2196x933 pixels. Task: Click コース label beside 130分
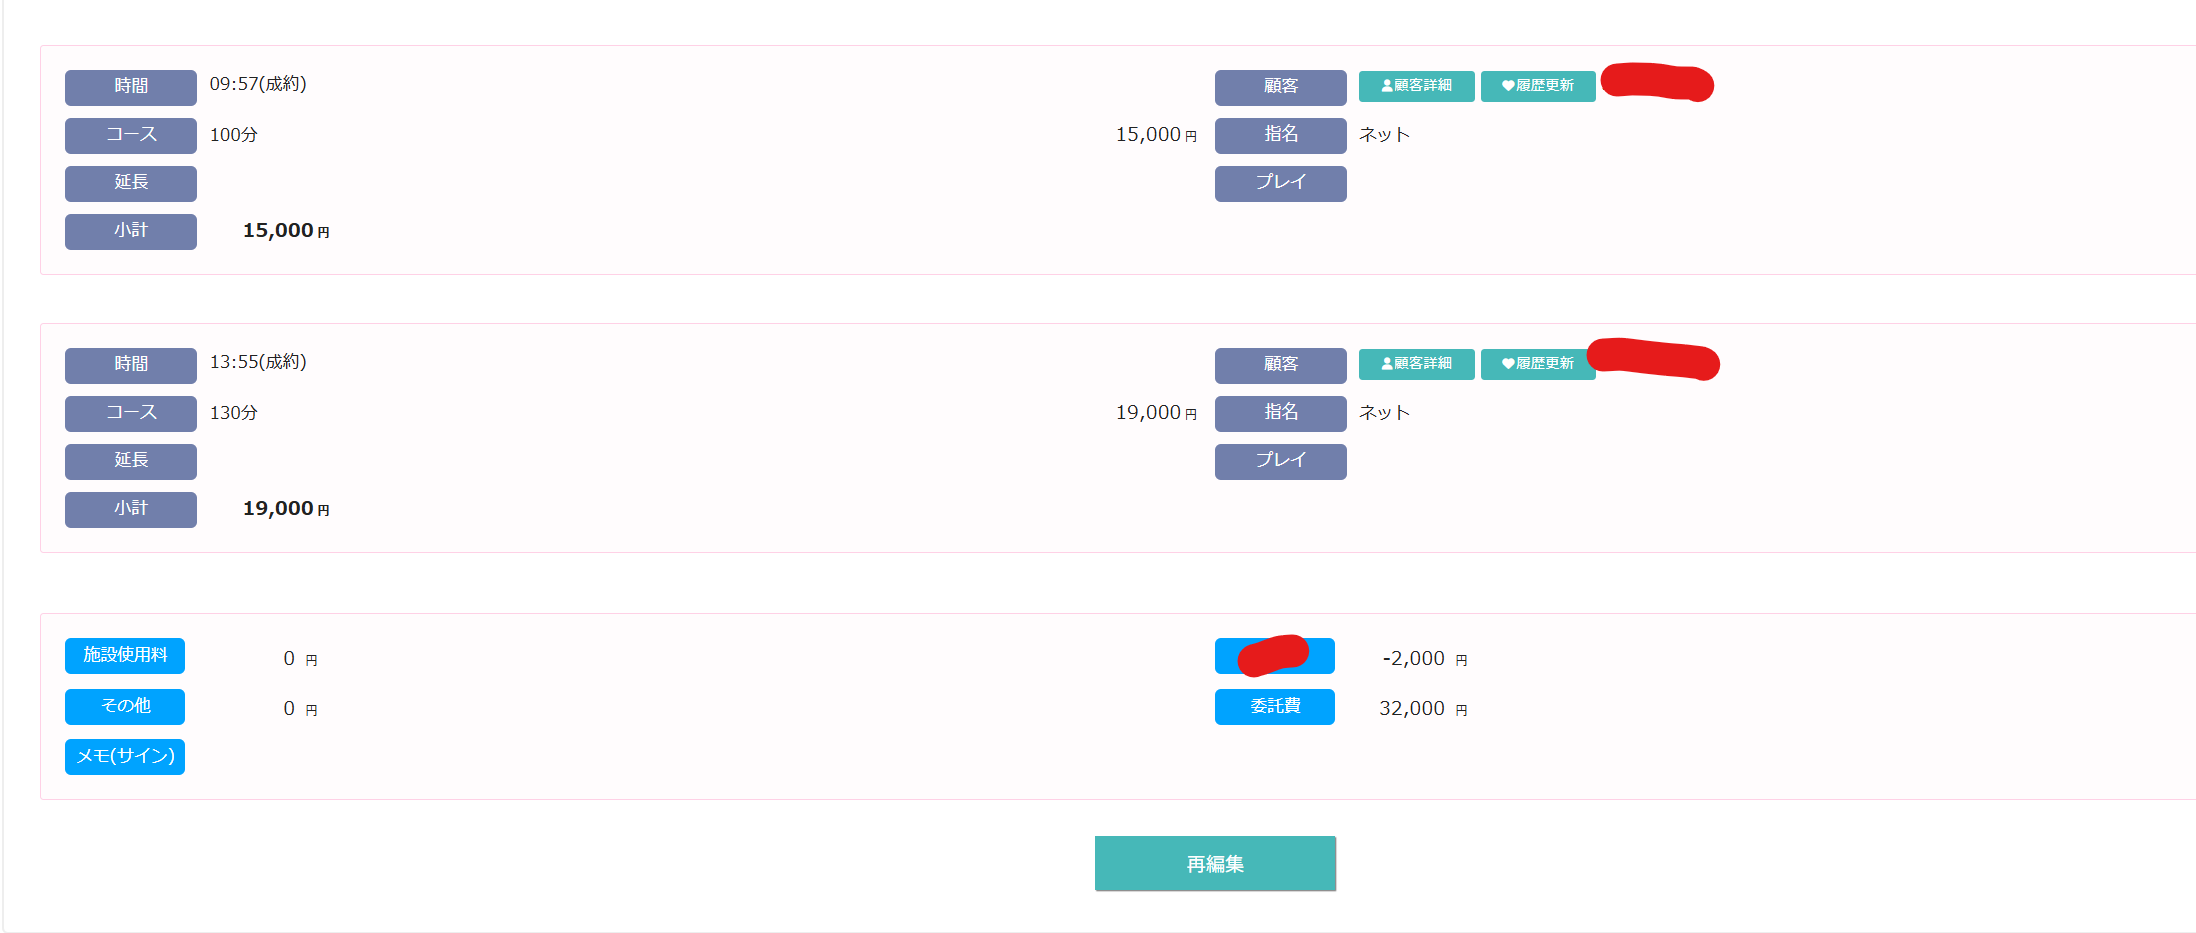131,413
